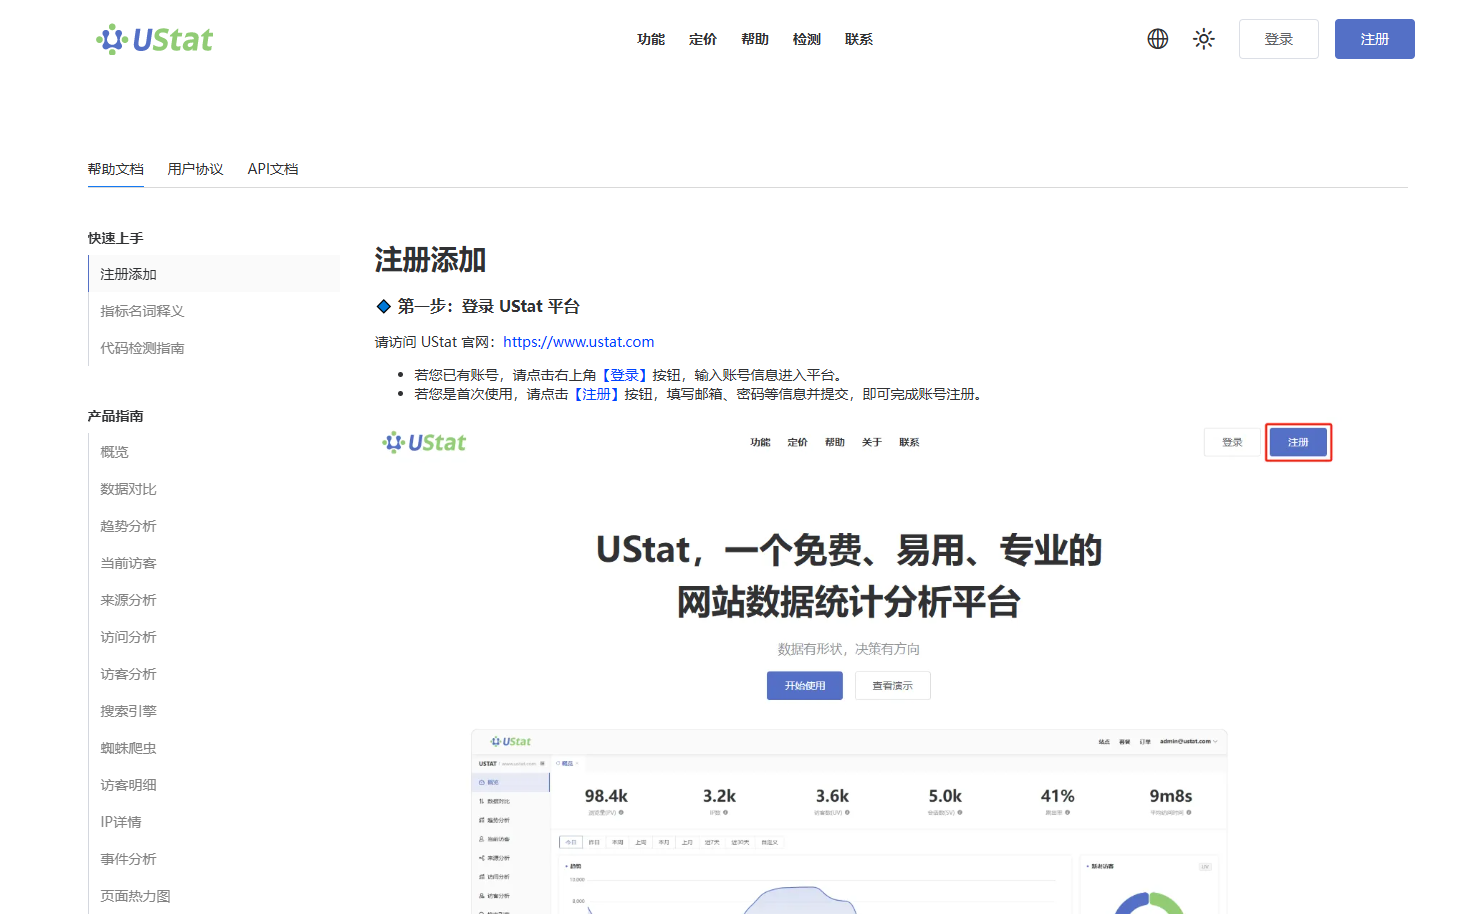Select 指标名词释义 in the sidebar

pos(214,311)
